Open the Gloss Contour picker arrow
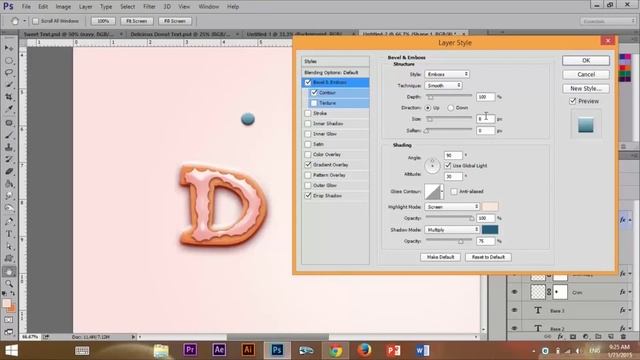Screen dimensions: 640x360 coord(442,191)
